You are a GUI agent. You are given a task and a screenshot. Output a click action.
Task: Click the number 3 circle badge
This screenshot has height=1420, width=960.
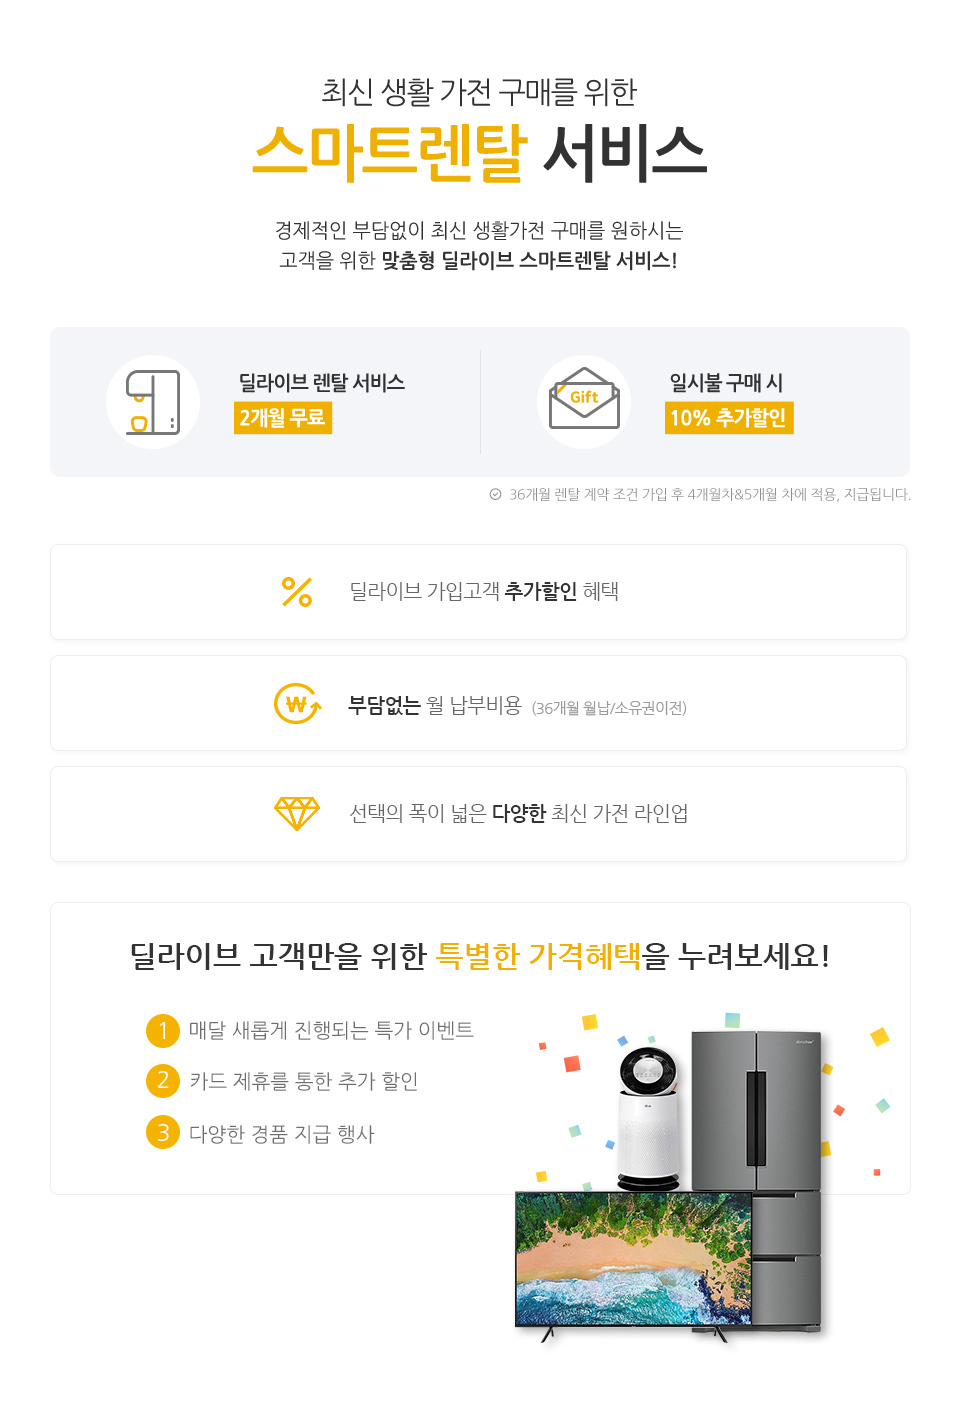(x=163, y=1133)
